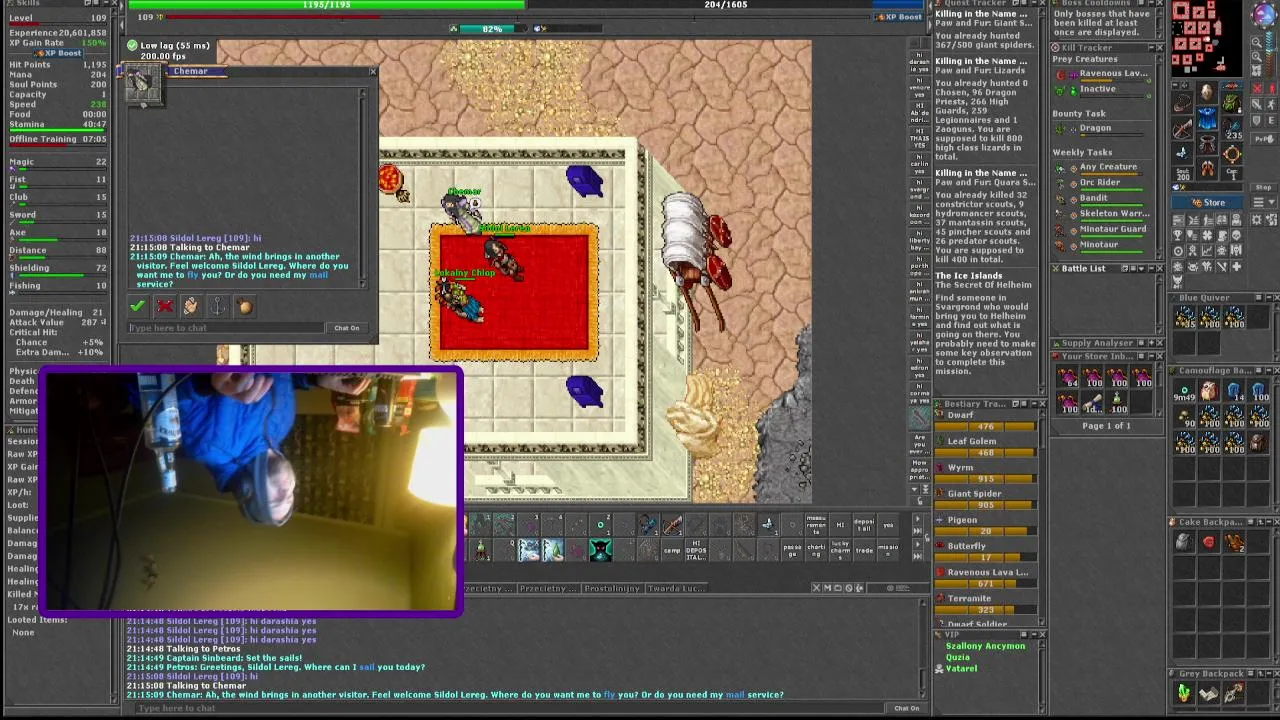Click the blue armor in the equipment slot

click(x=1207, y=118)
